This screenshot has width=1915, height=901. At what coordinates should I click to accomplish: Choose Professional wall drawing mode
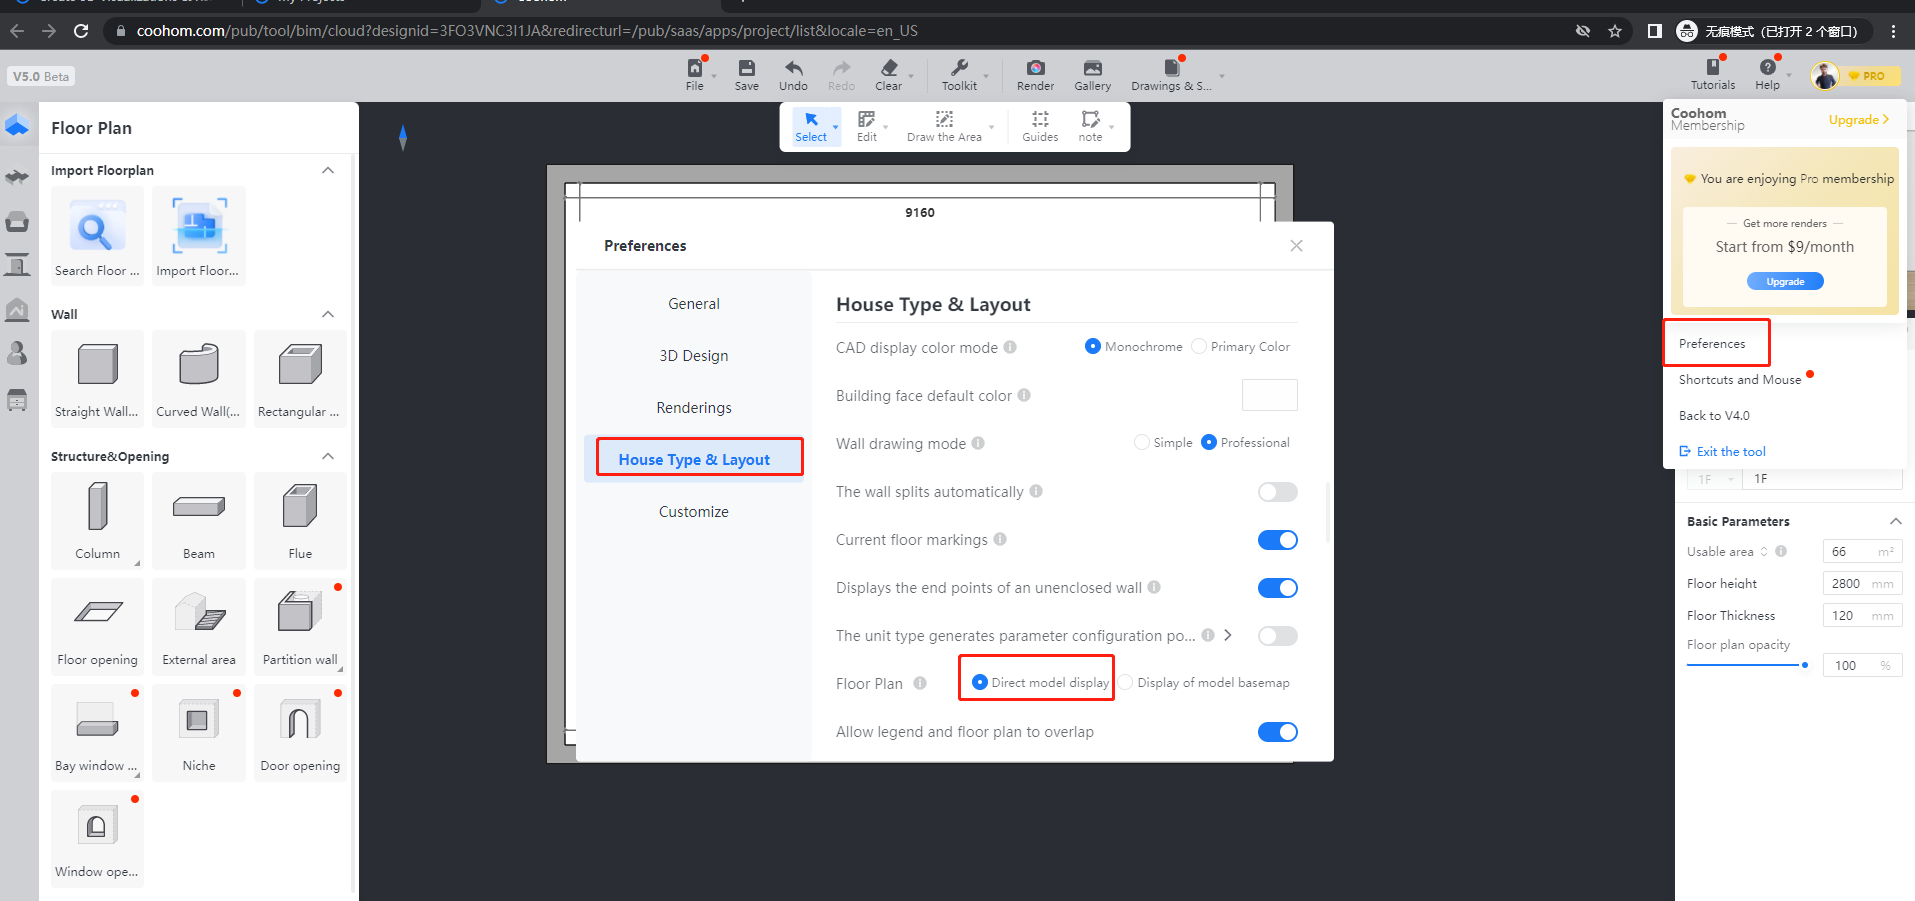click(1209, 443)
